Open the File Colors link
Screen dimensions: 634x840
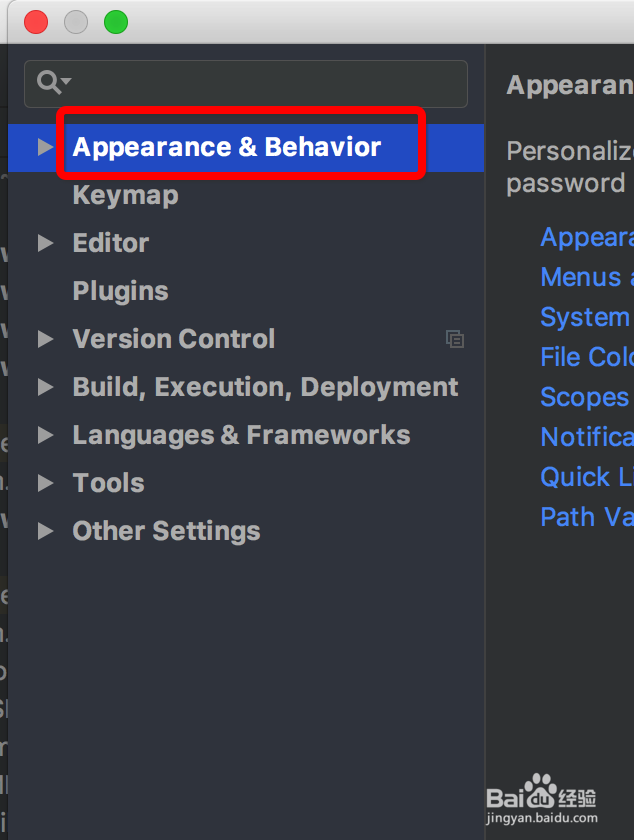click(587, 357)
